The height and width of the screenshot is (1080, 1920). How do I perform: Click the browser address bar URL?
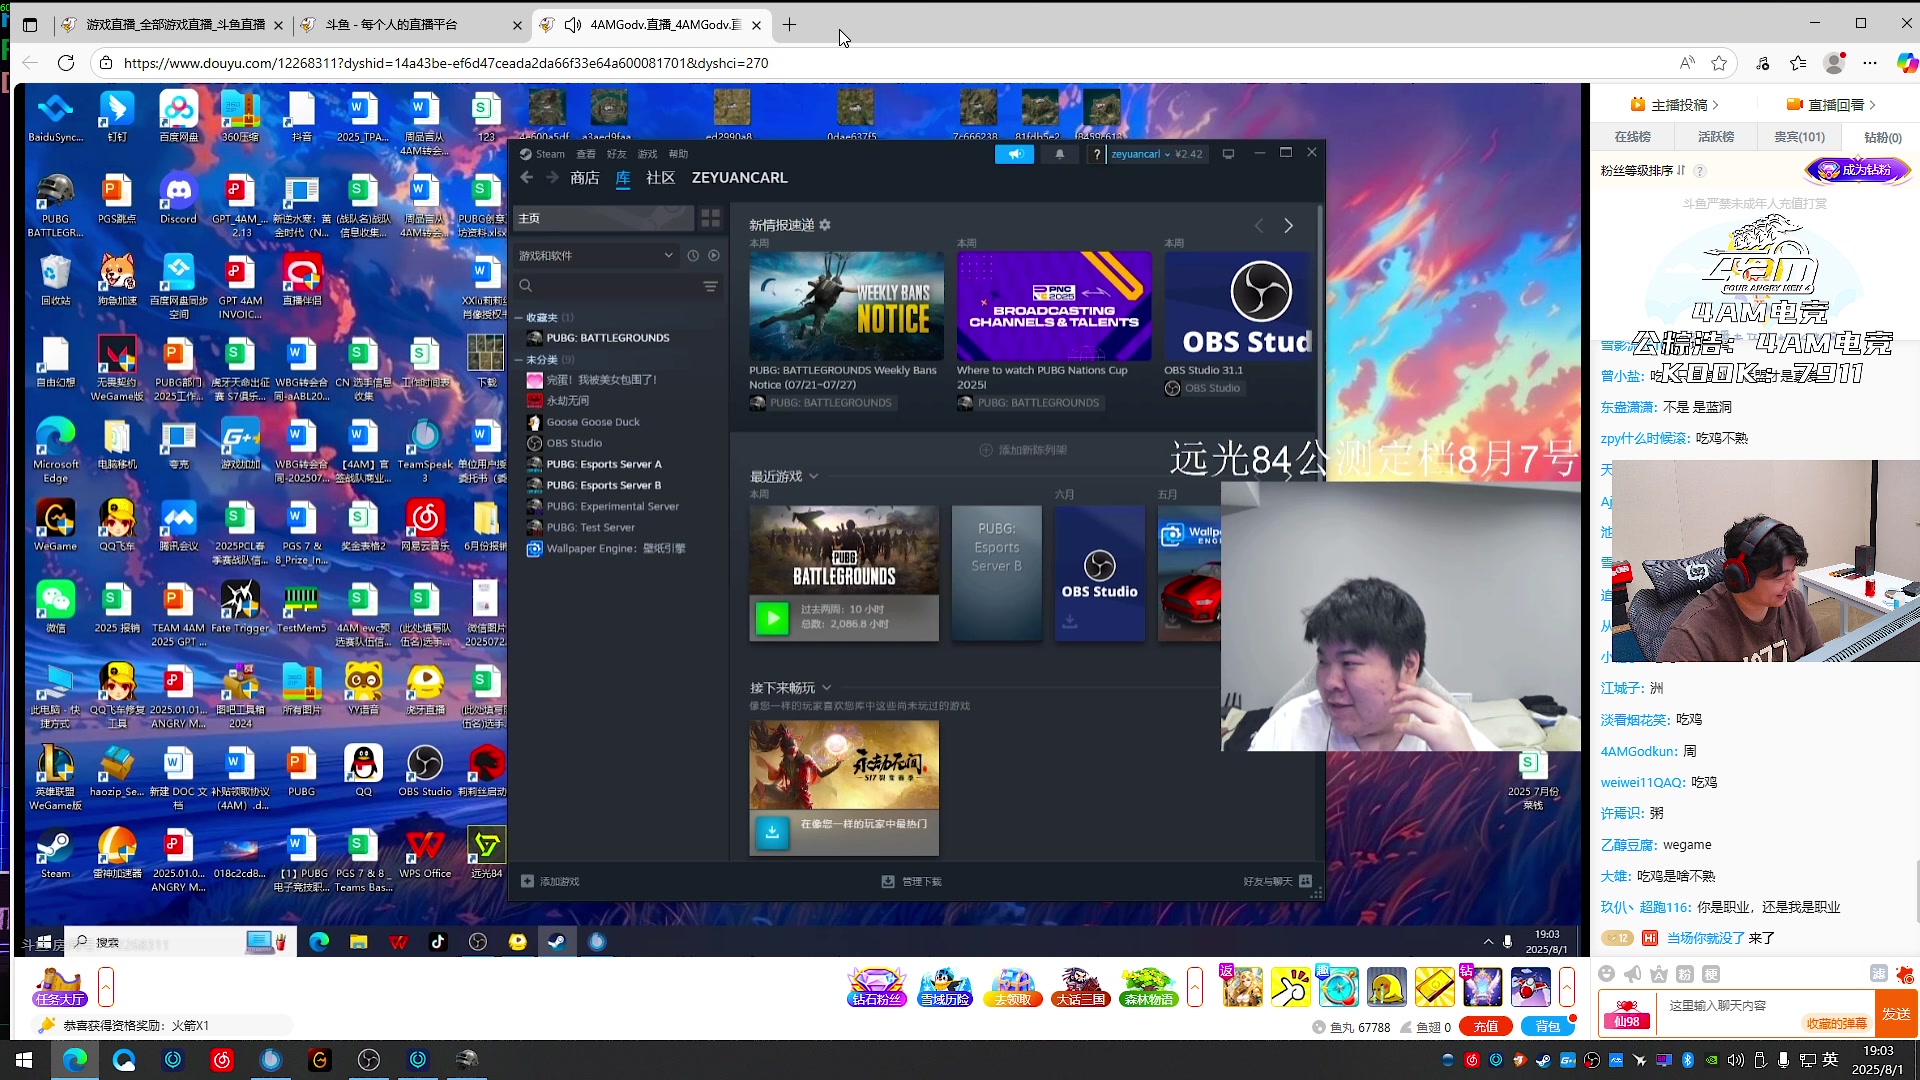[446, 63]
